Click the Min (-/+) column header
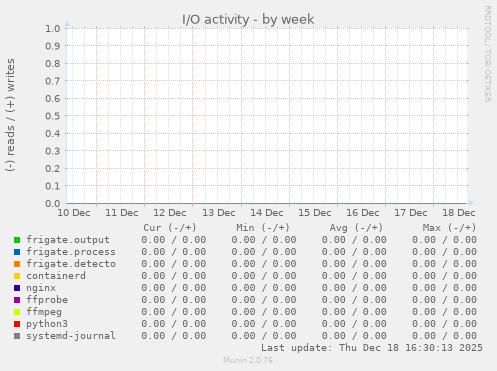The width and height of the screenshot is (497, 371). (x=263, y=228)
